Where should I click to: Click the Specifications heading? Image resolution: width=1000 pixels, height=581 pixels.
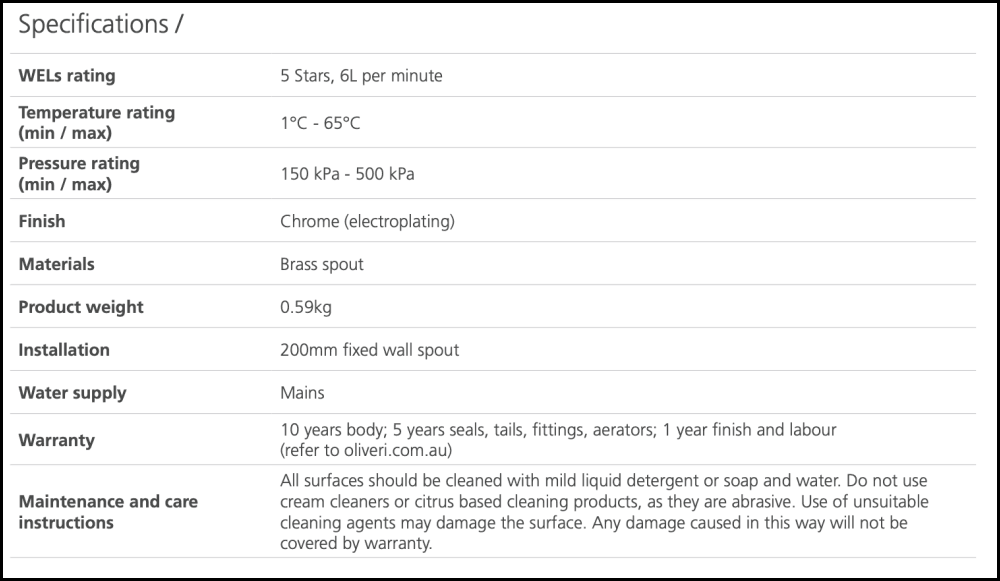click(x=100, y=25)
